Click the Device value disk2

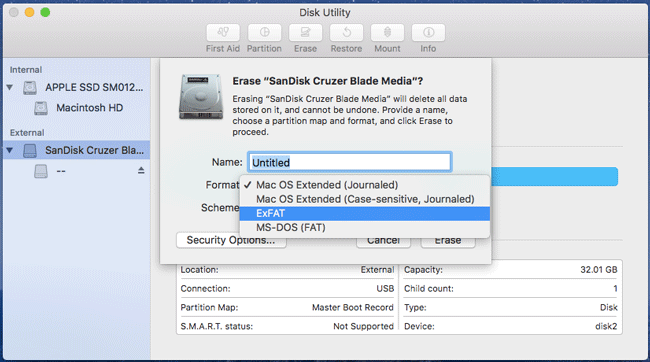coord(606,326)
